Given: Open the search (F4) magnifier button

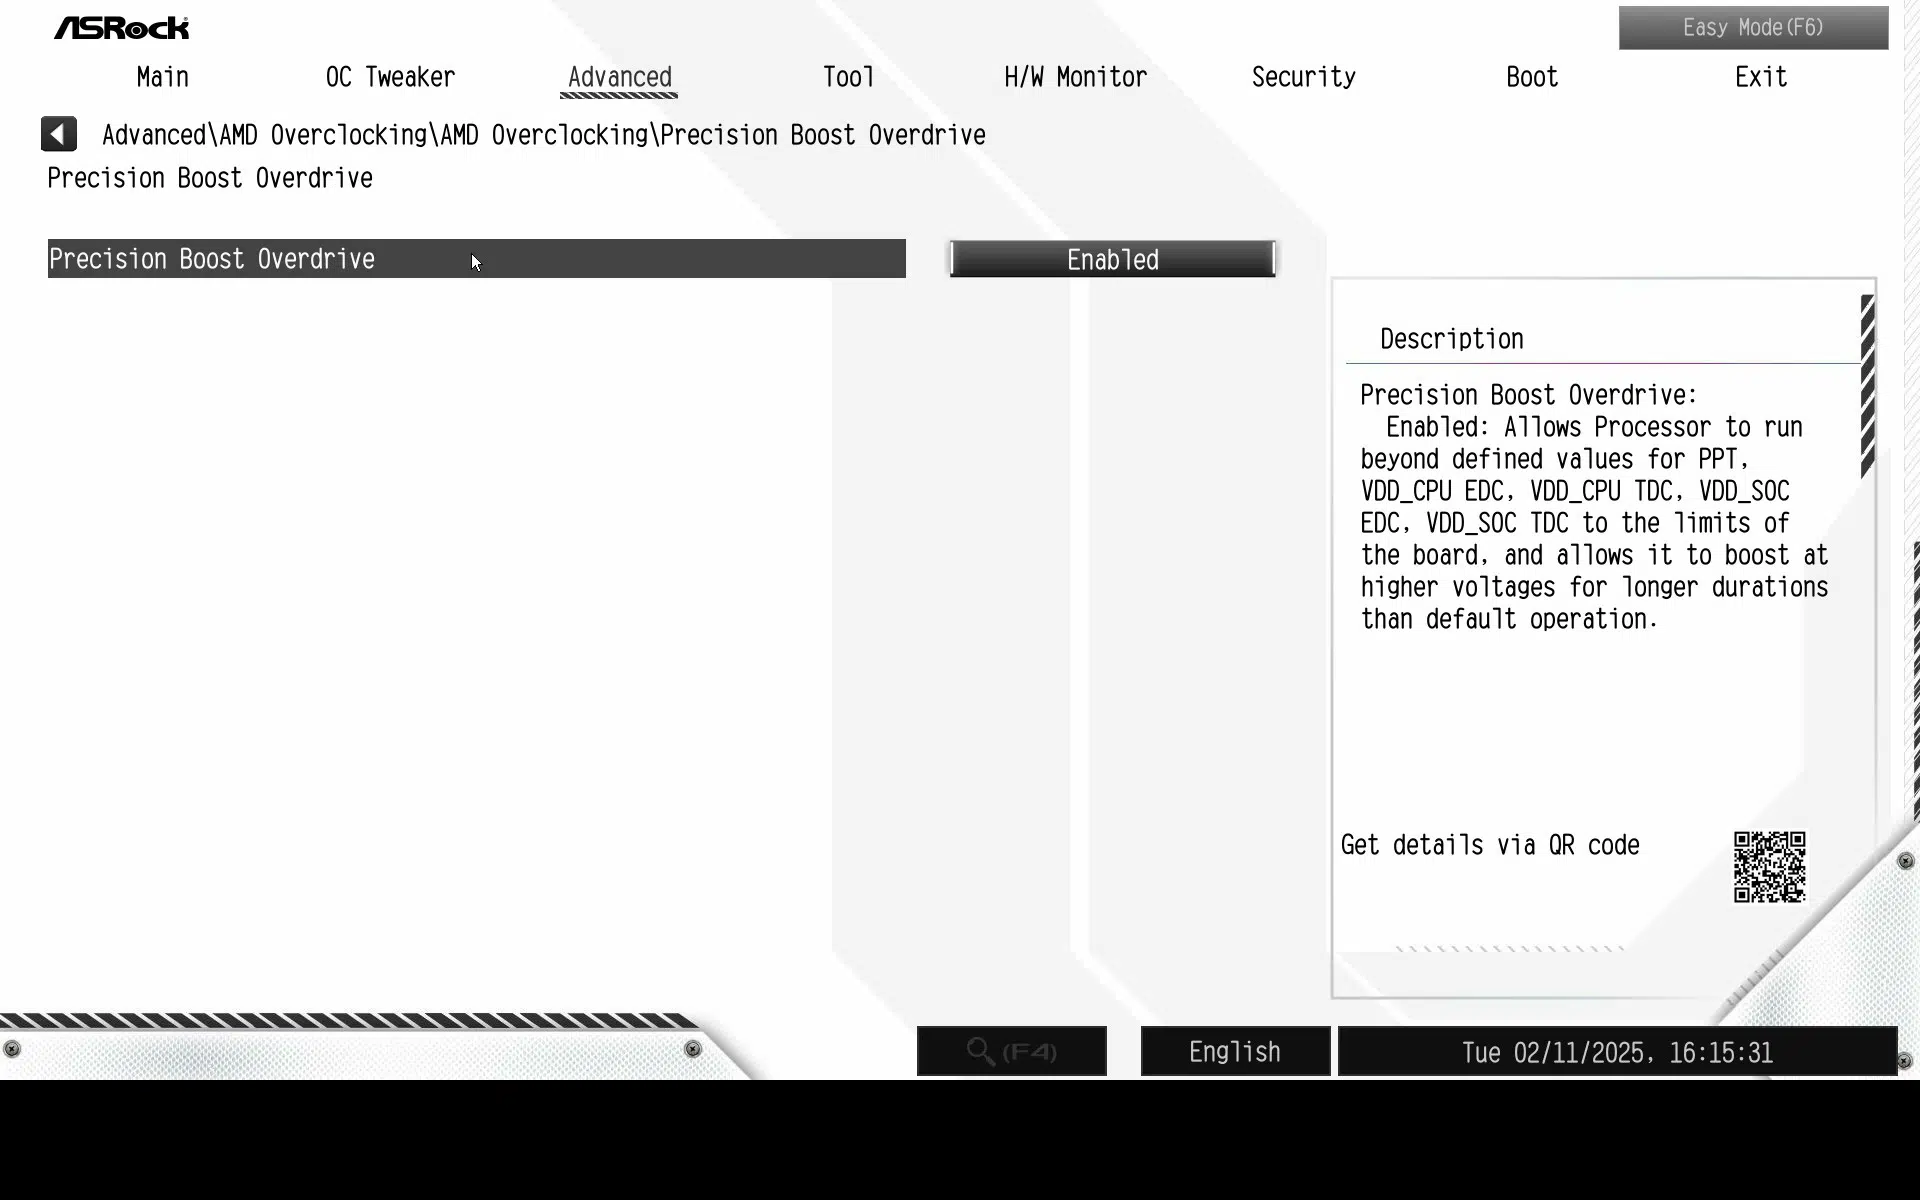Looking at the screenshot, I should [x=1011, y=1051].
